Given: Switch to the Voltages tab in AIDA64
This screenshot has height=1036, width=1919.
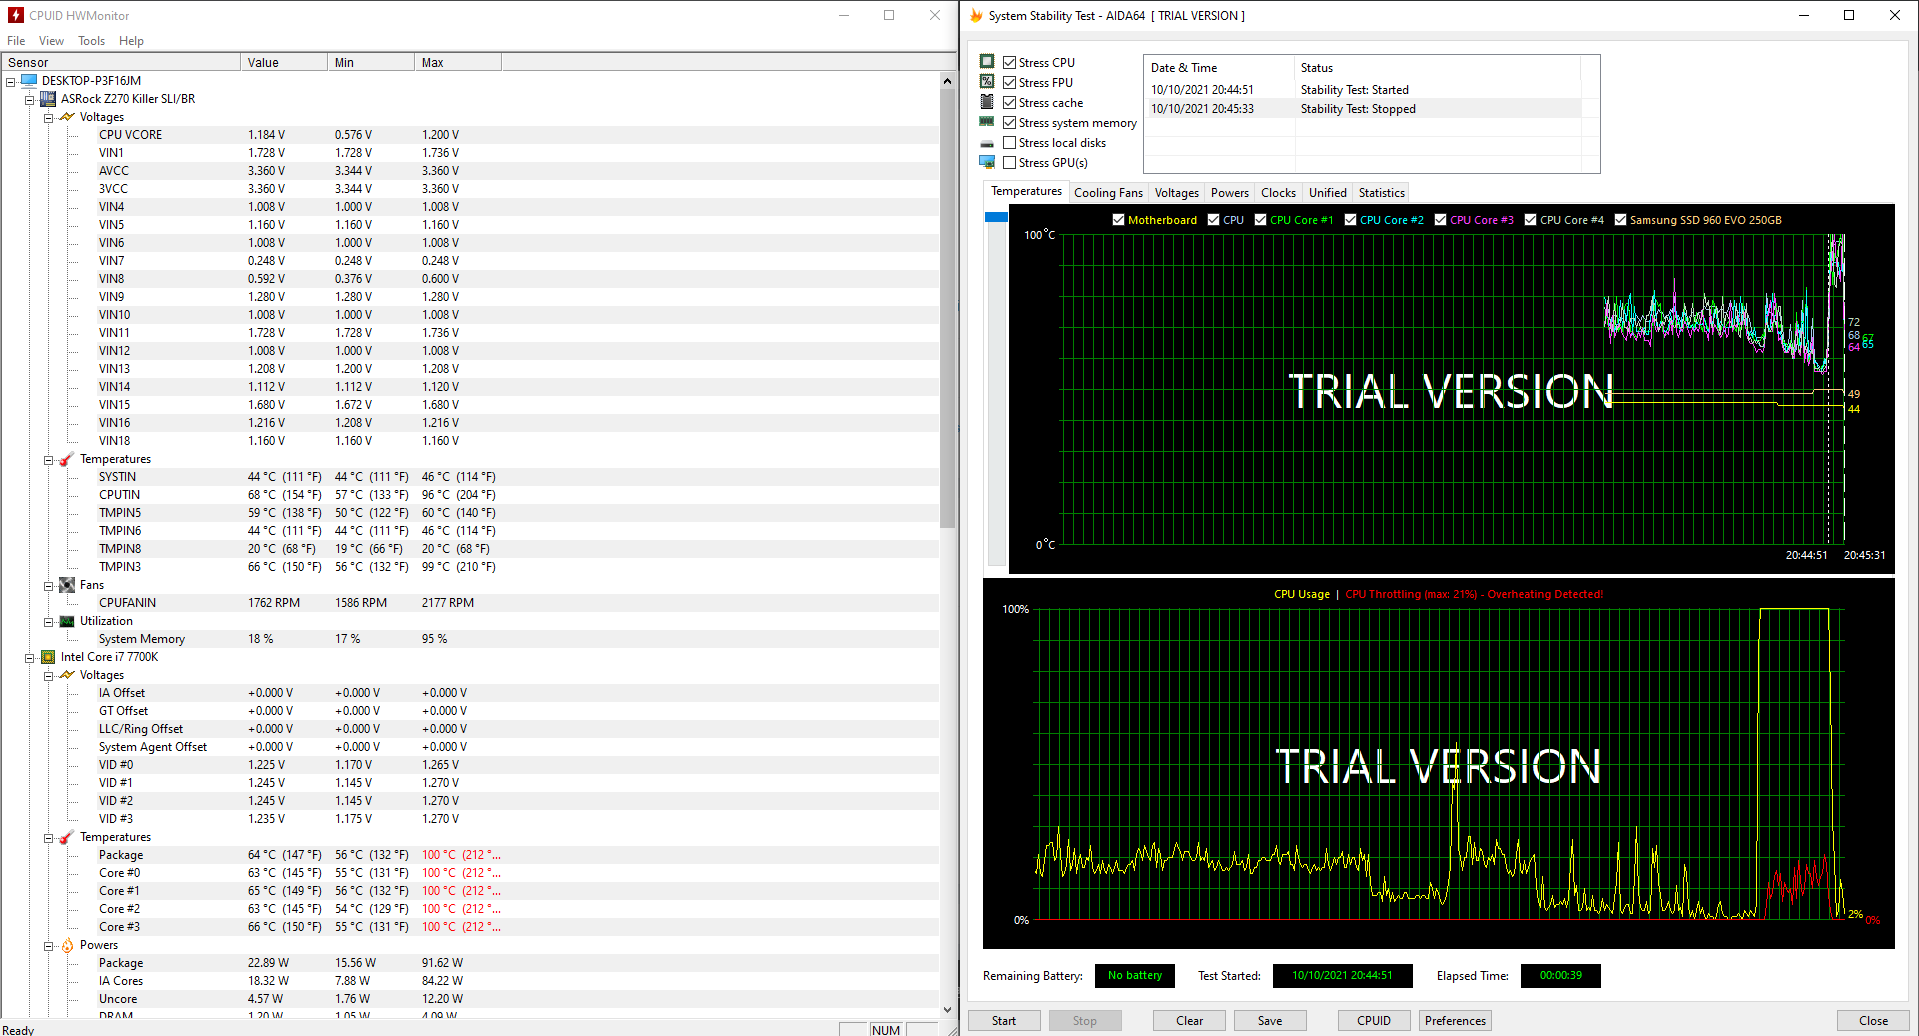Looking at the screenshot, I should (1176, 193).
